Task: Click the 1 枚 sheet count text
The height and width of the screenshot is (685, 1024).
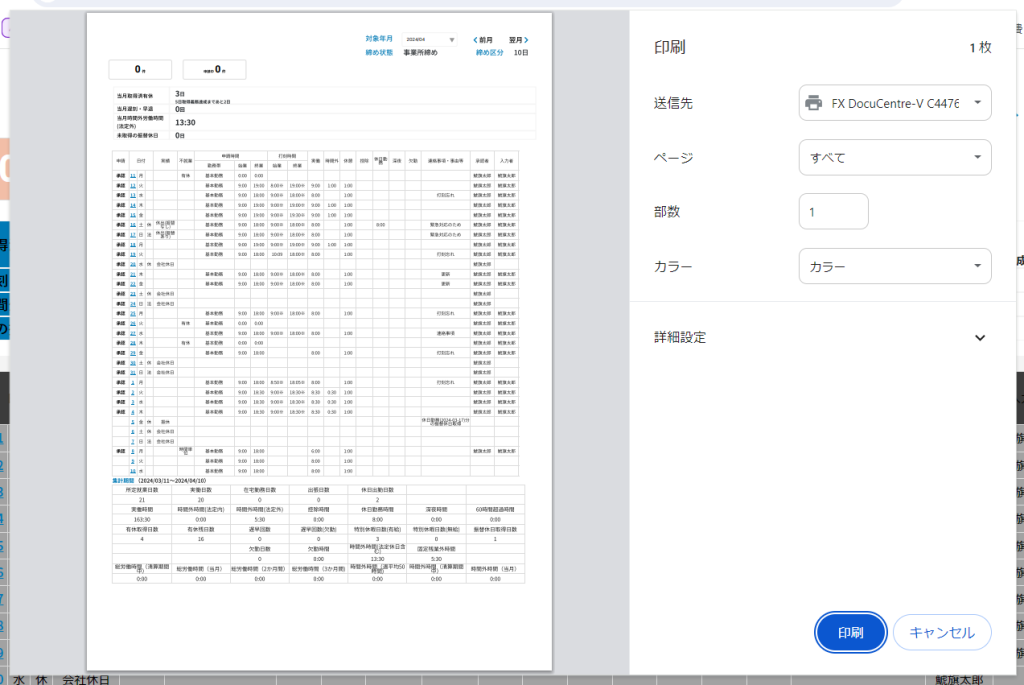Action: 980,48
